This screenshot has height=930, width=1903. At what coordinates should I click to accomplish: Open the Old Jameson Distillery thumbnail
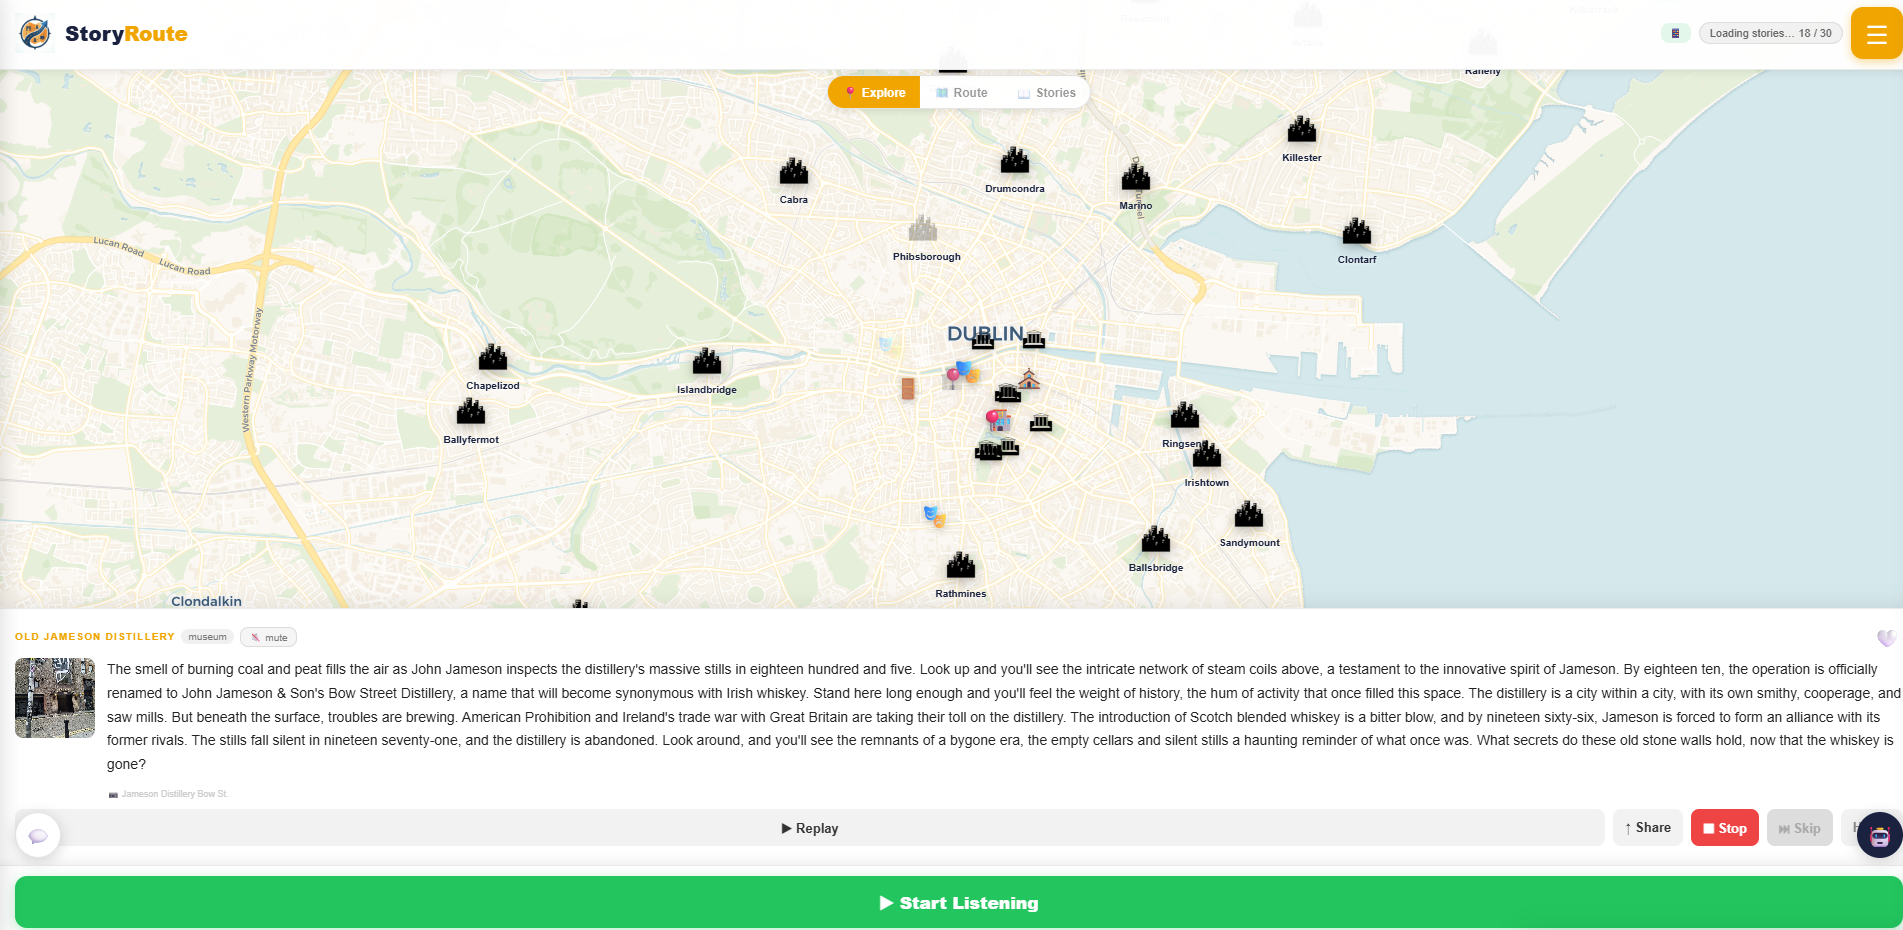(55, 698)
